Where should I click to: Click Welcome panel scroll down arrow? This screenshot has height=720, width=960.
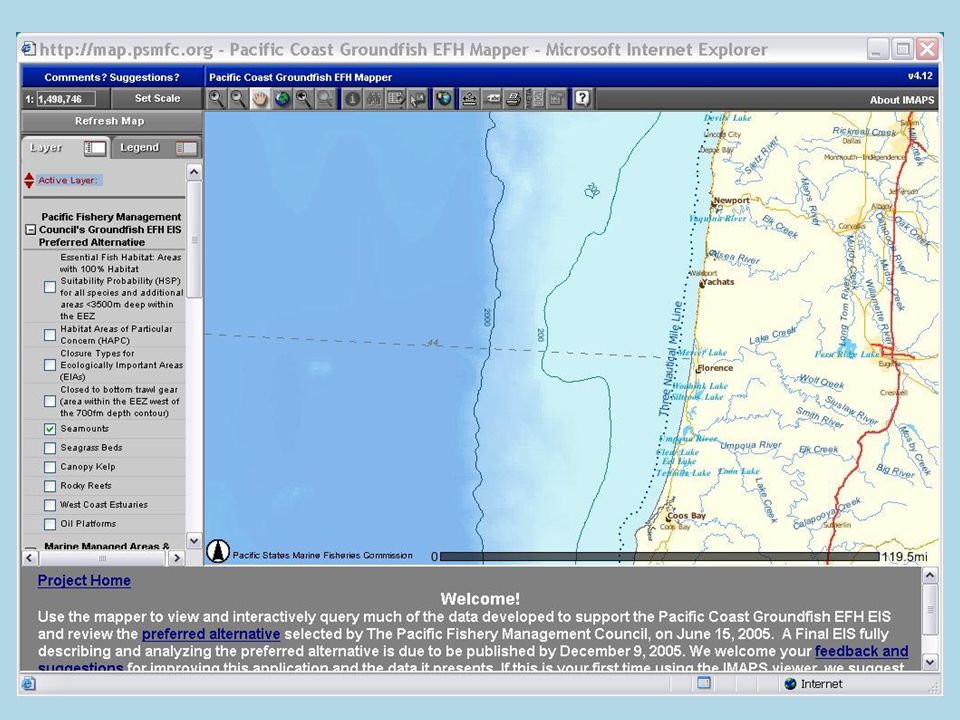coord(929,662)
